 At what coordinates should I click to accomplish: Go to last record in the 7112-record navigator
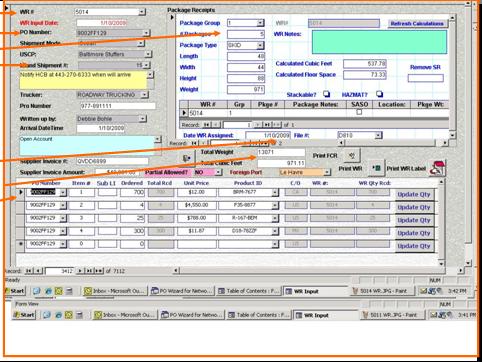pos(89,271)
